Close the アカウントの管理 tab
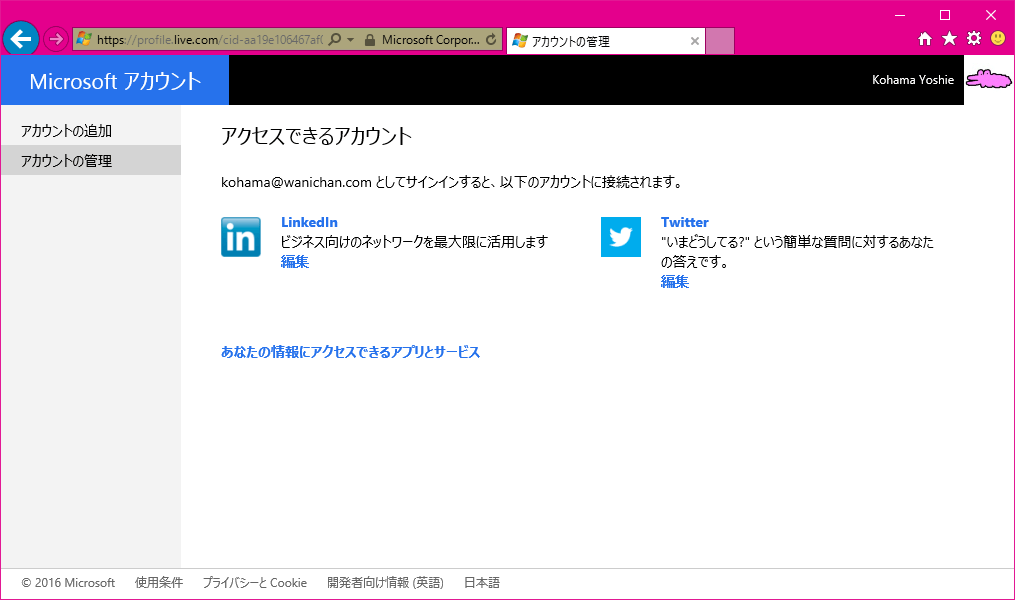 pyautogui.click(x=695, y=41)
